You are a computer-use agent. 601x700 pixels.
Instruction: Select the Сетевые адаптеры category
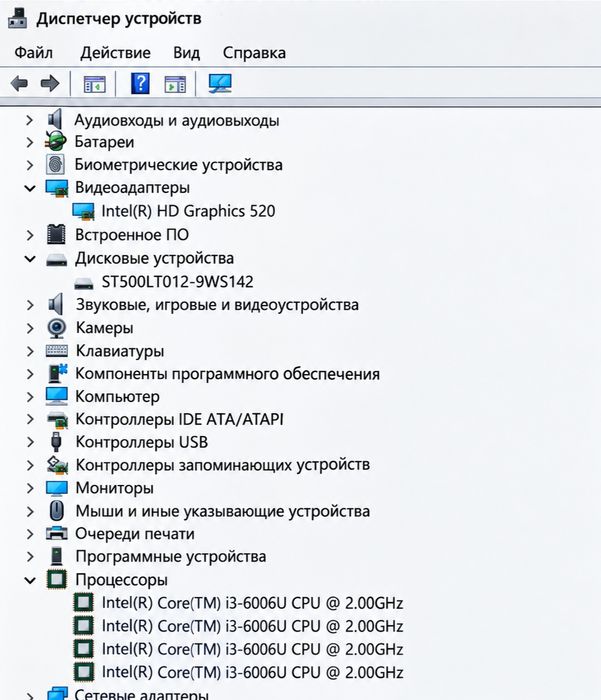141,694
